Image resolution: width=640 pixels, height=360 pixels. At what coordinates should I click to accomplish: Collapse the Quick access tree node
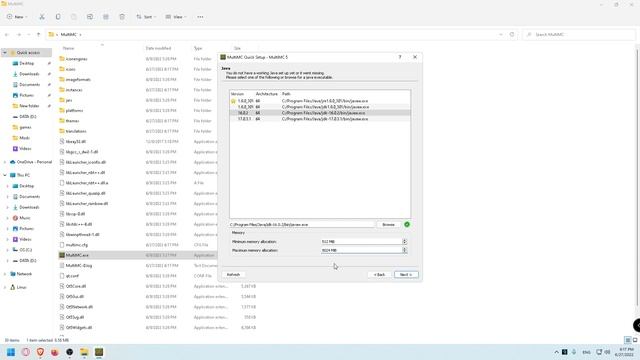(5, 53)
